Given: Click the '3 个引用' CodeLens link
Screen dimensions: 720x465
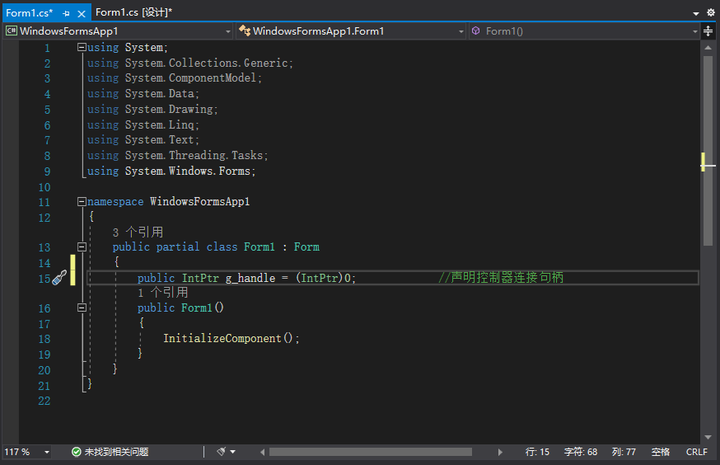Looking at the screenshot, I should [138, 232].
